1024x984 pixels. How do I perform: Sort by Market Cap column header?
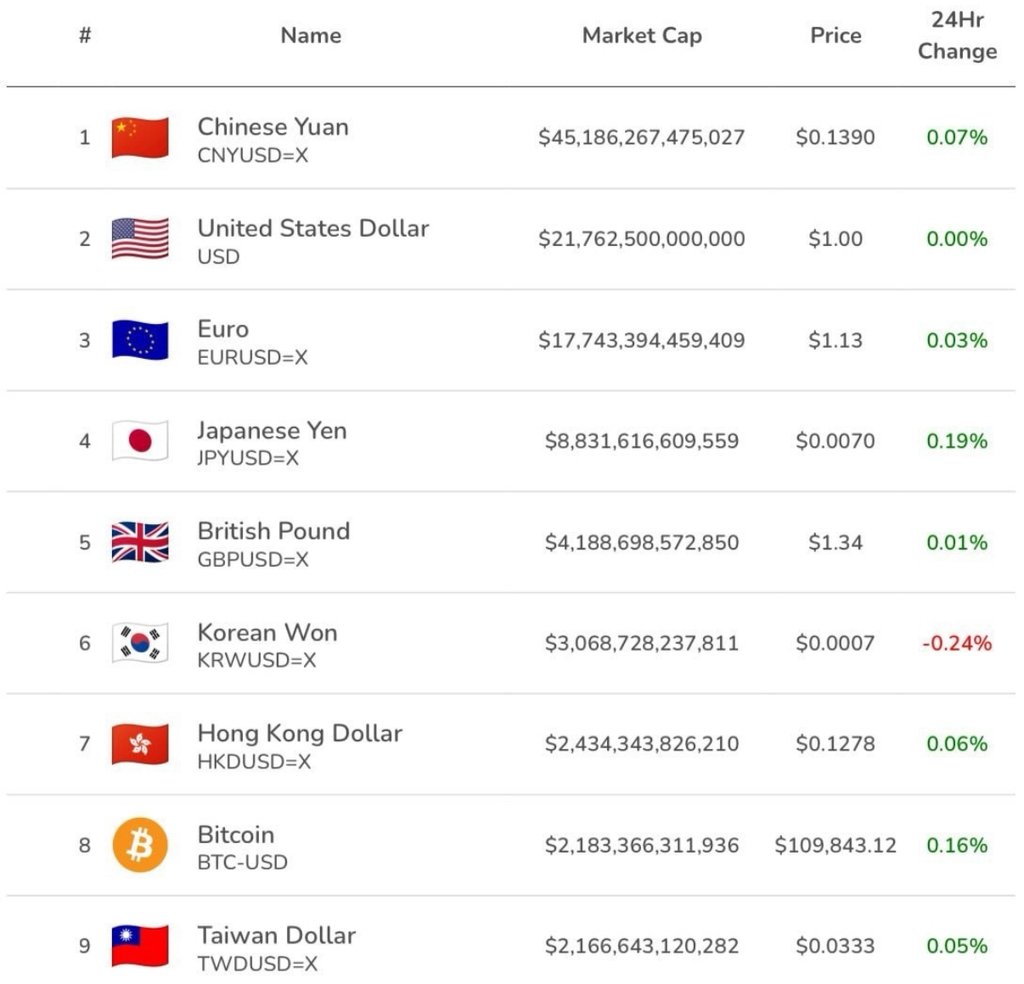coord(642,35)
